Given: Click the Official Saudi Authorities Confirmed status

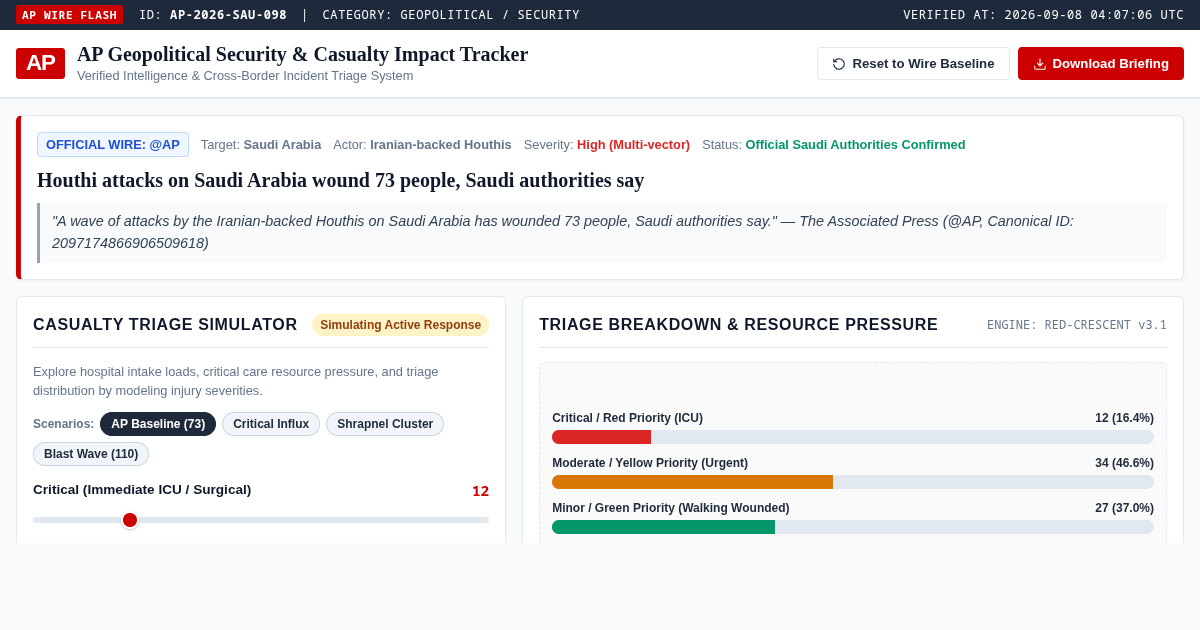Looking at the screenshot, I should [x=855, y=145].
